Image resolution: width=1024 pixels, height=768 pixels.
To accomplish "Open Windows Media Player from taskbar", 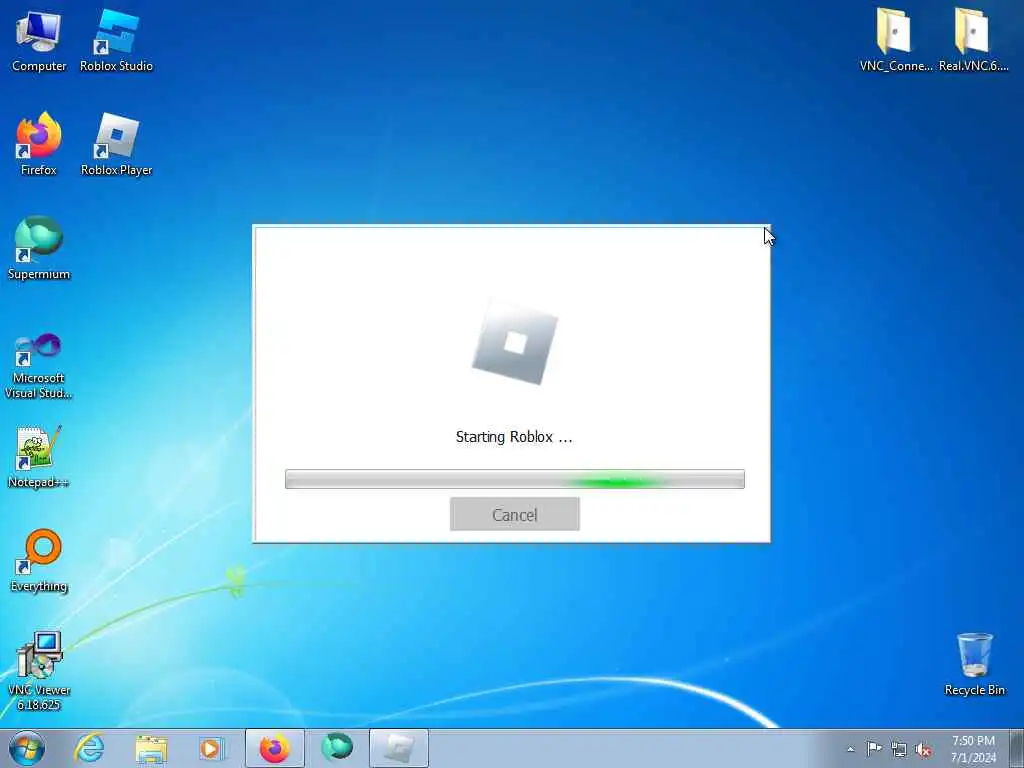I will click(x=212, y=748).
